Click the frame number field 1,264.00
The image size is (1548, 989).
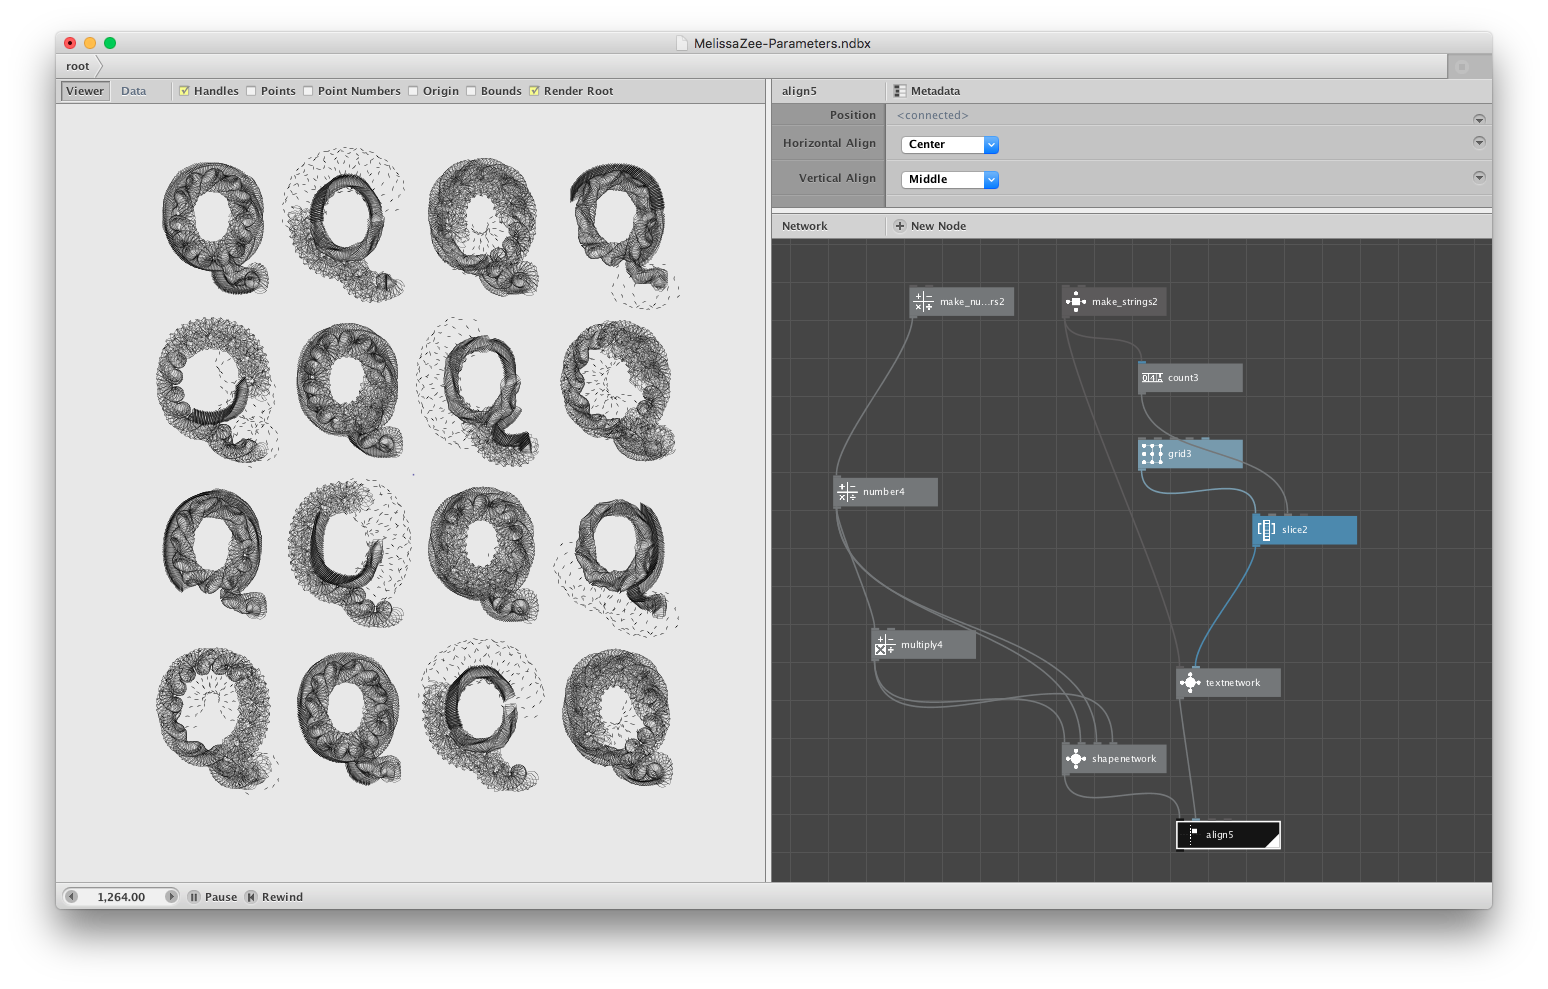point(121,897)
